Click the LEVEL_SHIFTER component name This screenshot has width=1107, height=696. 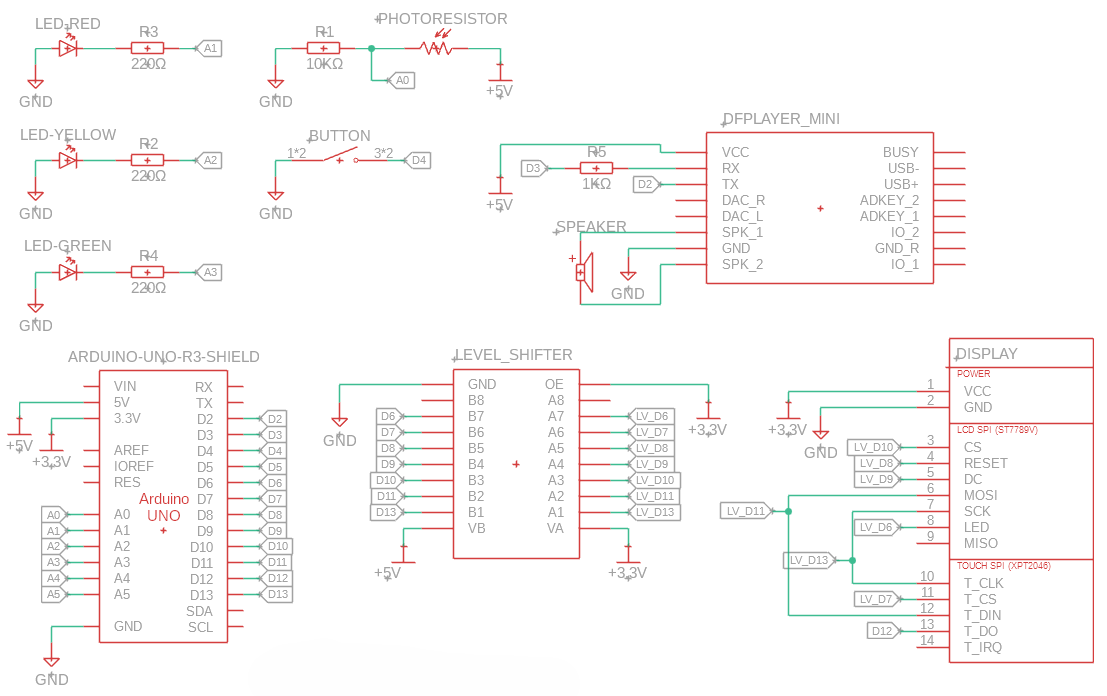click(513, 355)
